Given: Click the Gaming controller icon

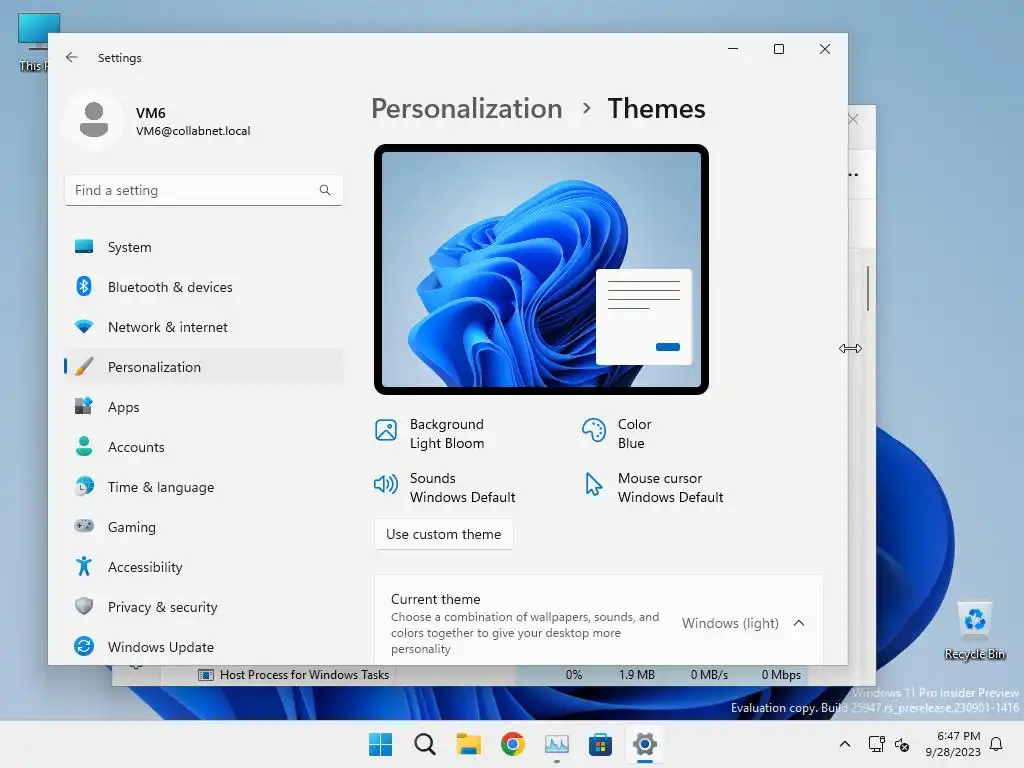Looking at the screenshot, I should (84, 526).
